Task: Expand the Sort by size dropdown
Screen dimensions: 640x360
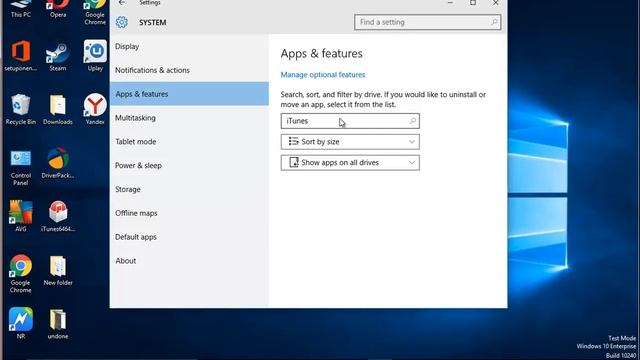Action: pyautogui.click(x=350, y=142)
